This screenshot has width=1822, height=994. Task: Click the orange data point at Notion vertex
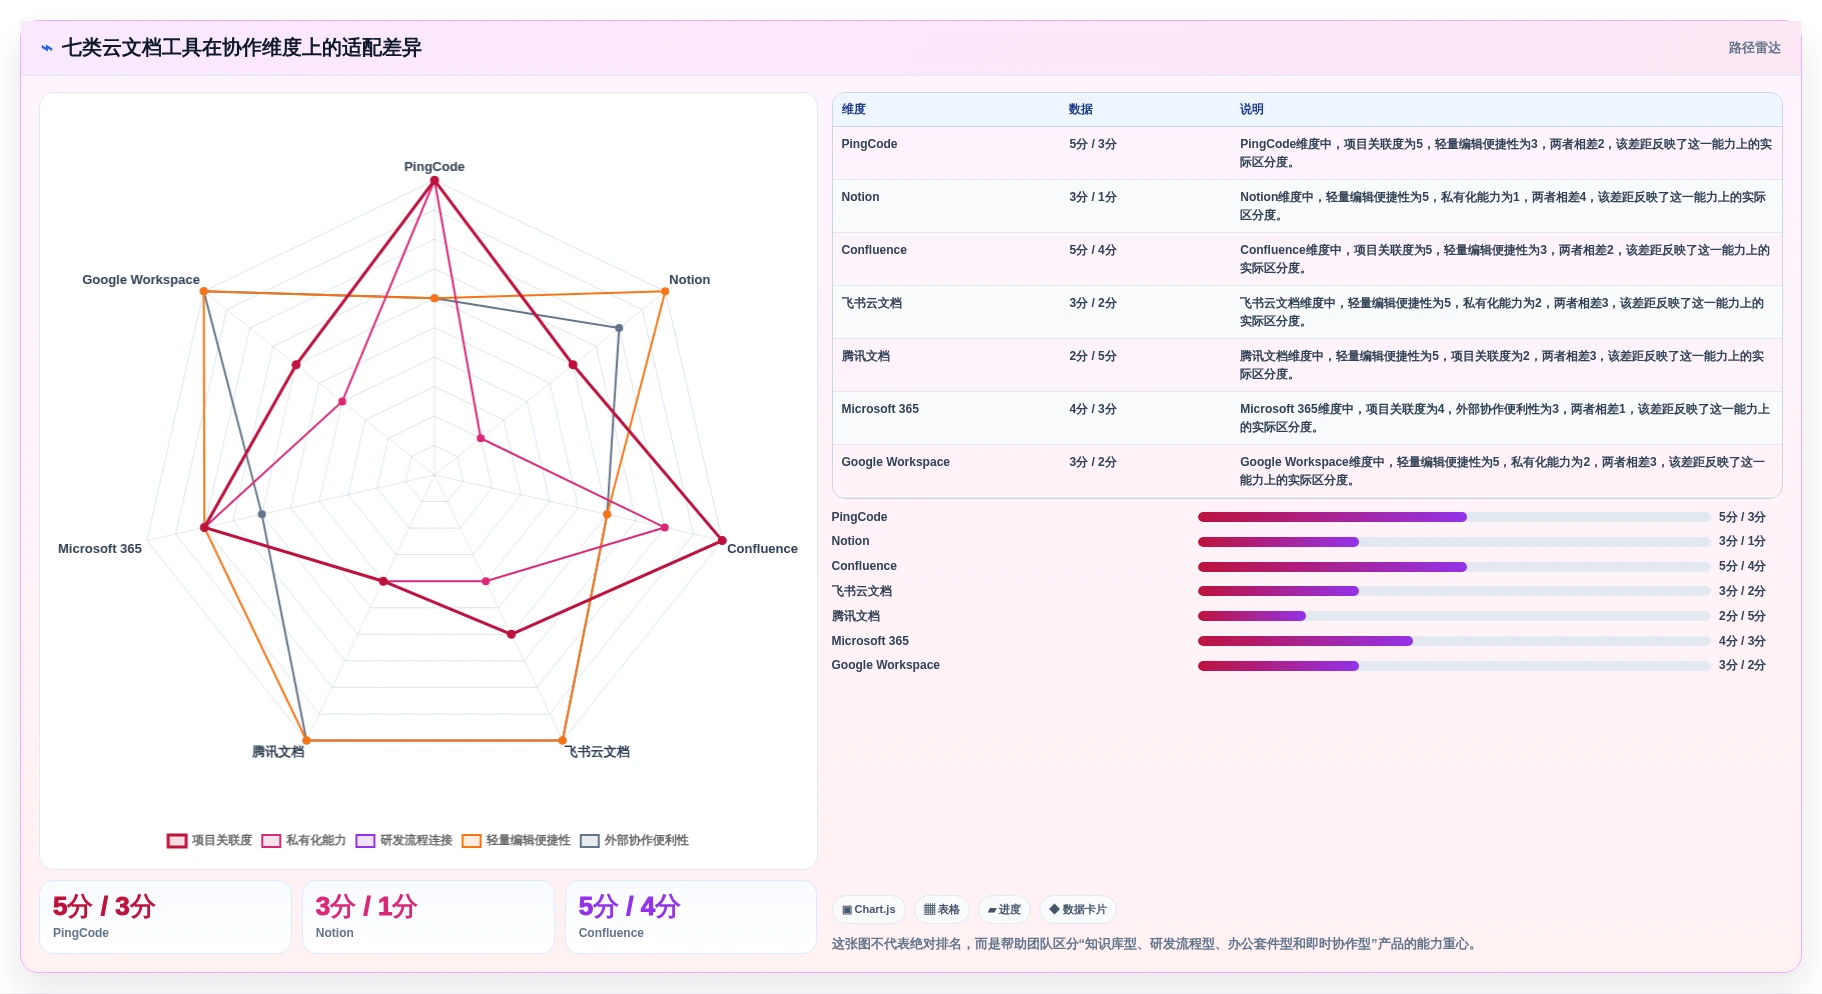[665, 291]
